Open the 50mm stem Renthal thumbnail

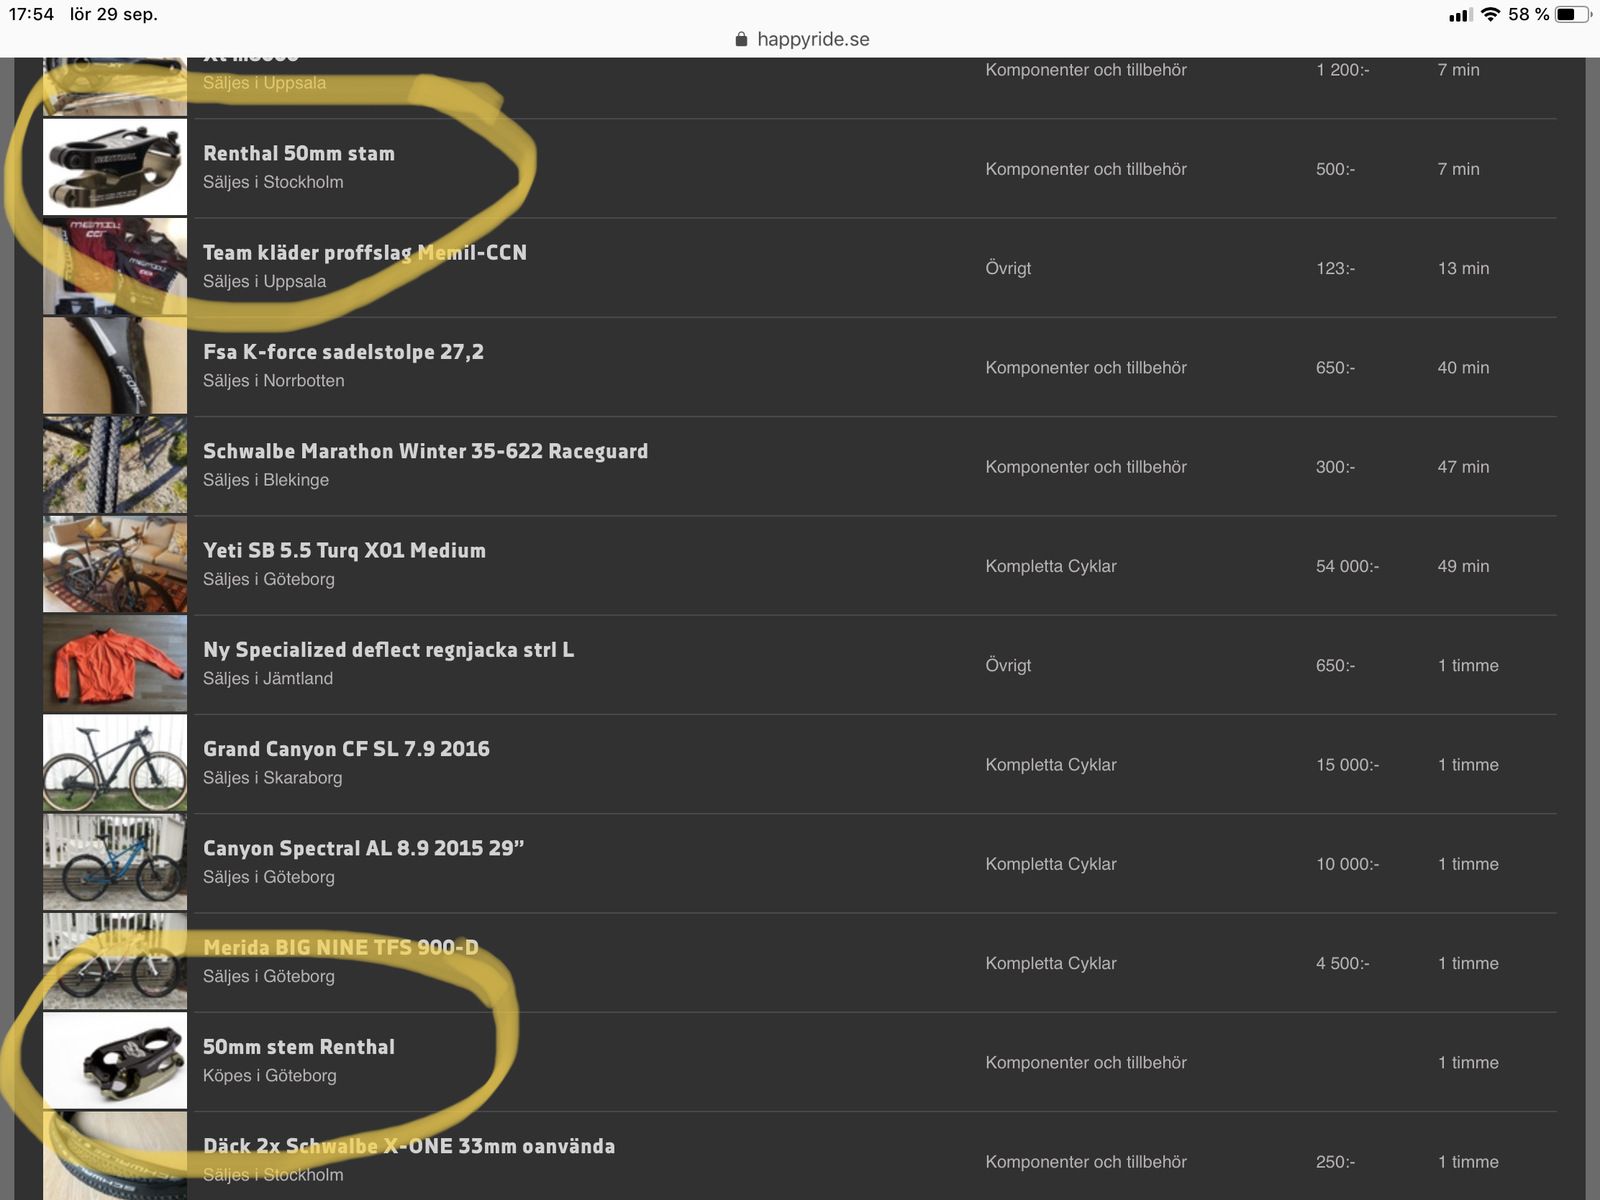(115, 1060)
